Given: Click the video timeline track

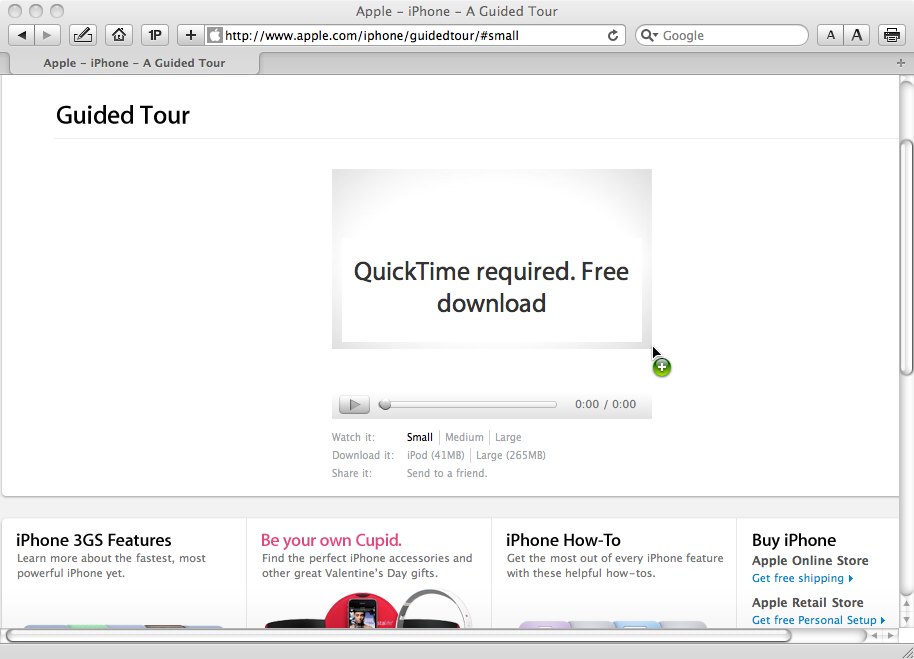Looking at the screenshot, I should (x=468, y=404).
